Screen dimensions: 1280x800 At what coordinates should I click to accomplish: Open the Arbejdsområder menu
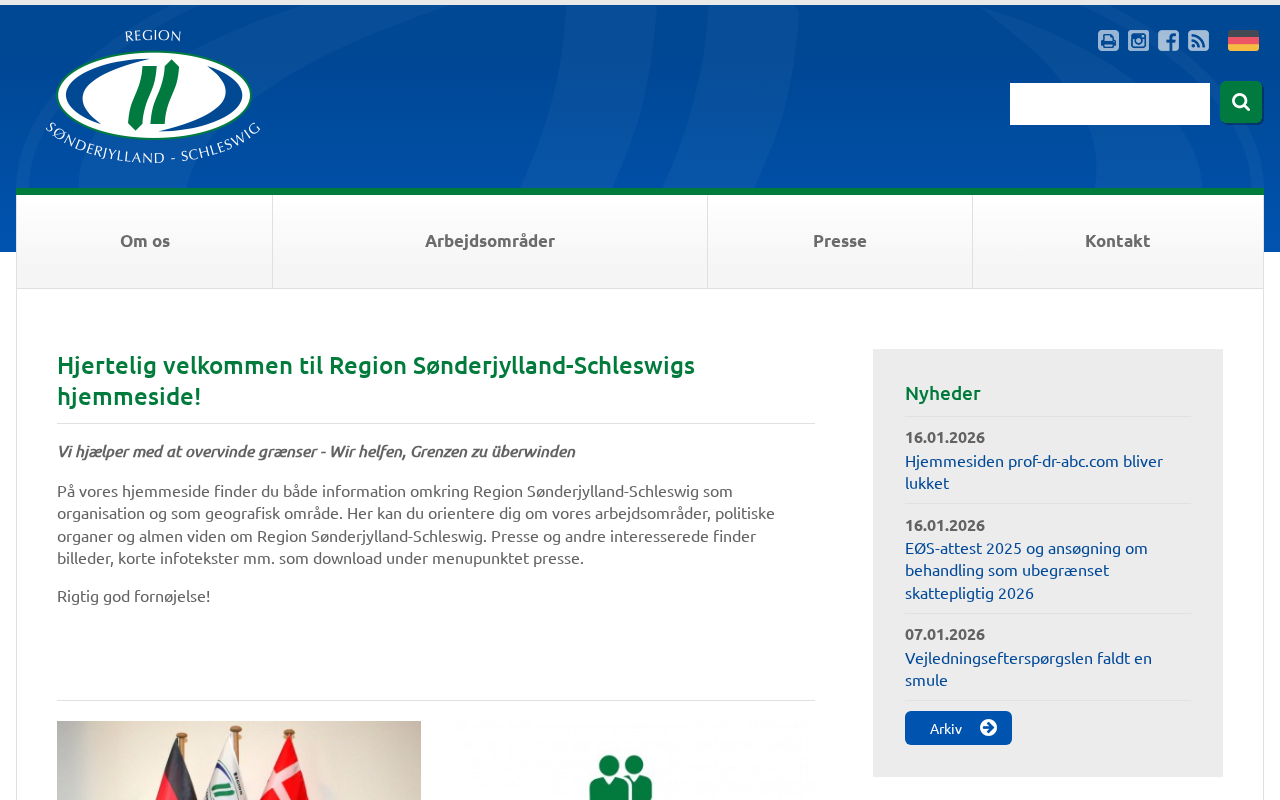[490, 241]
